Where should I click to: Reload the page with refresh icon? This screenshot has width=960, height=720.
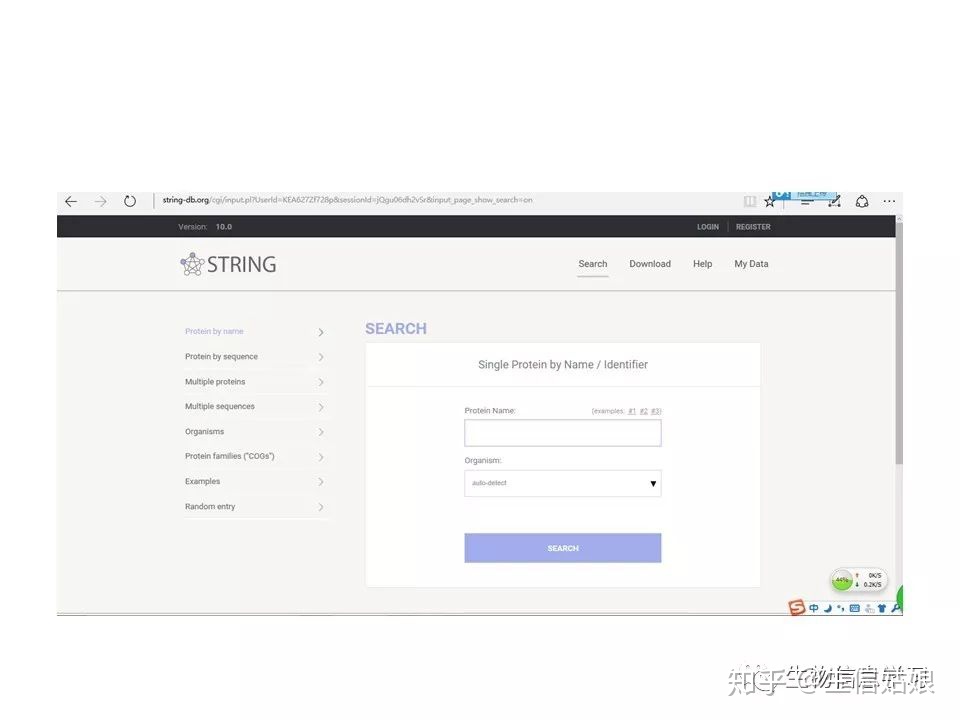[x=130, y=201]
